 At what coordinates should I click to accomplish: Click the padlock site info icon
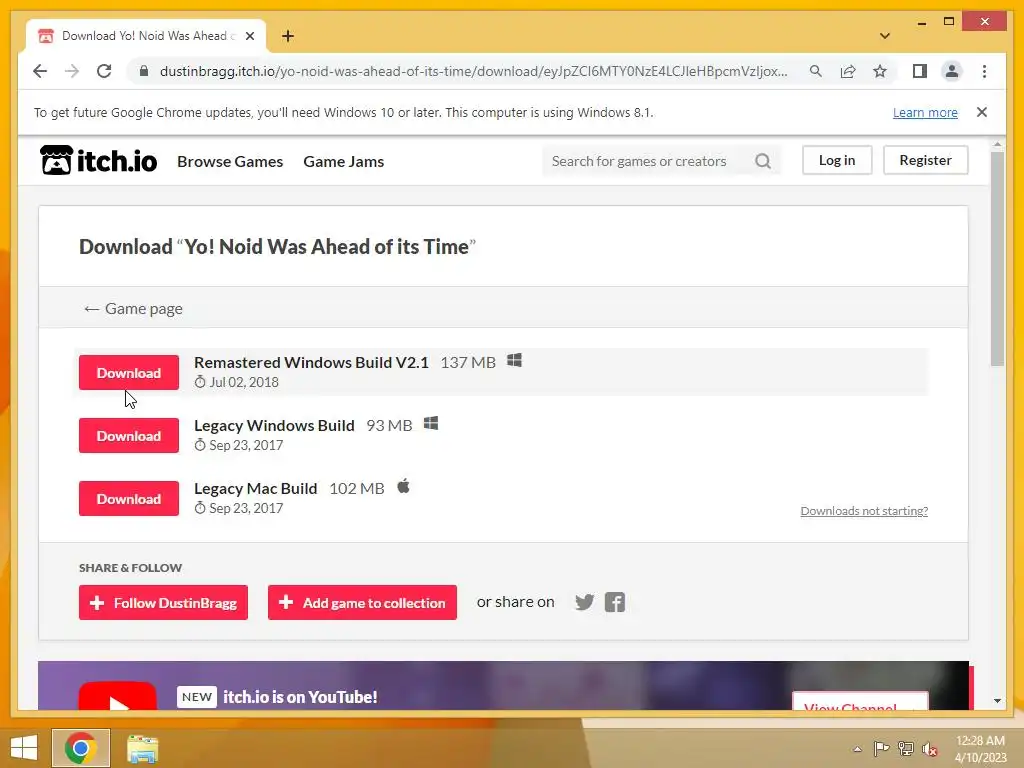coord(144,71)
